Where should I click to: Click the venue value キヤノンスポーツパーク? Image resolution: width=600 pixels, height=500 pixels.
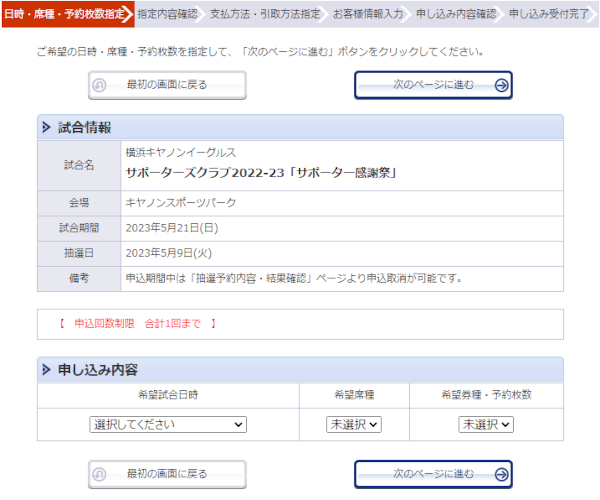(x=181, y=203)
